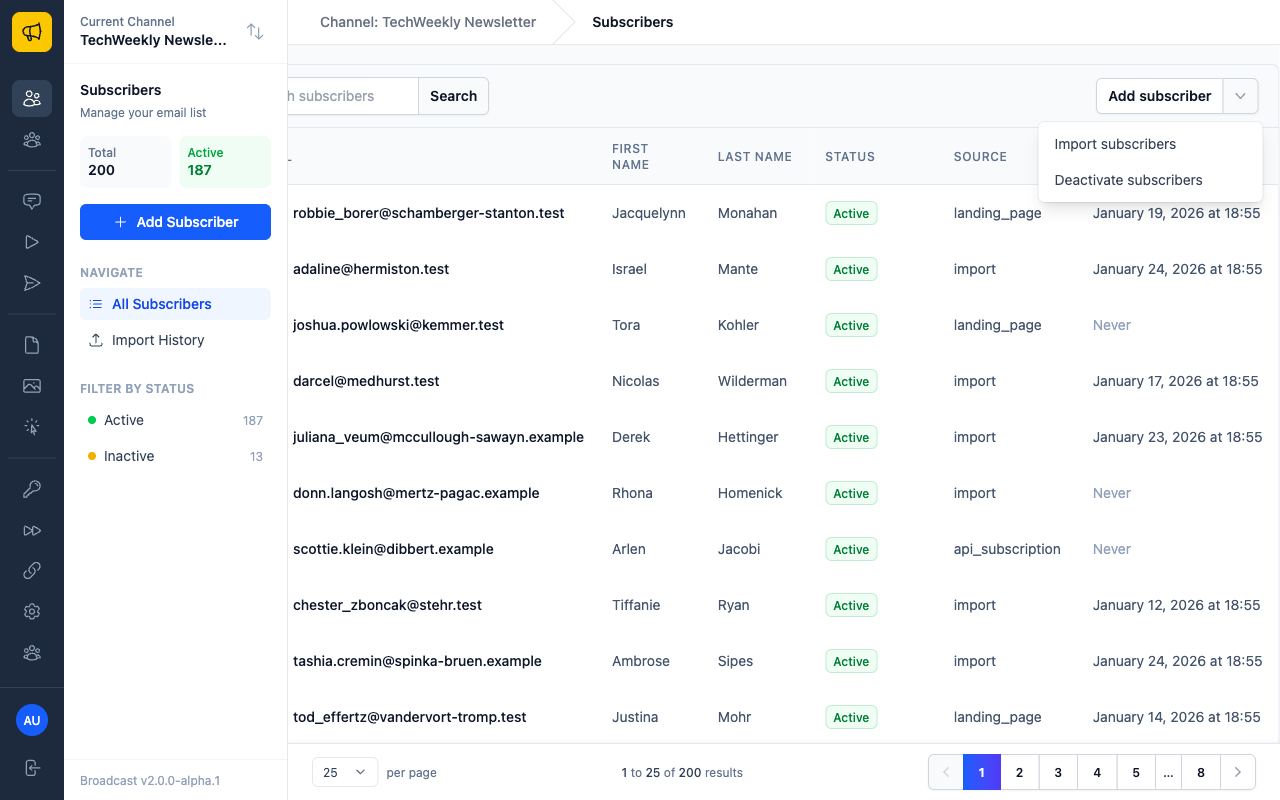Click the Subscribers breadcrumb
1280x800 pixels.
[x=633, y=22]
